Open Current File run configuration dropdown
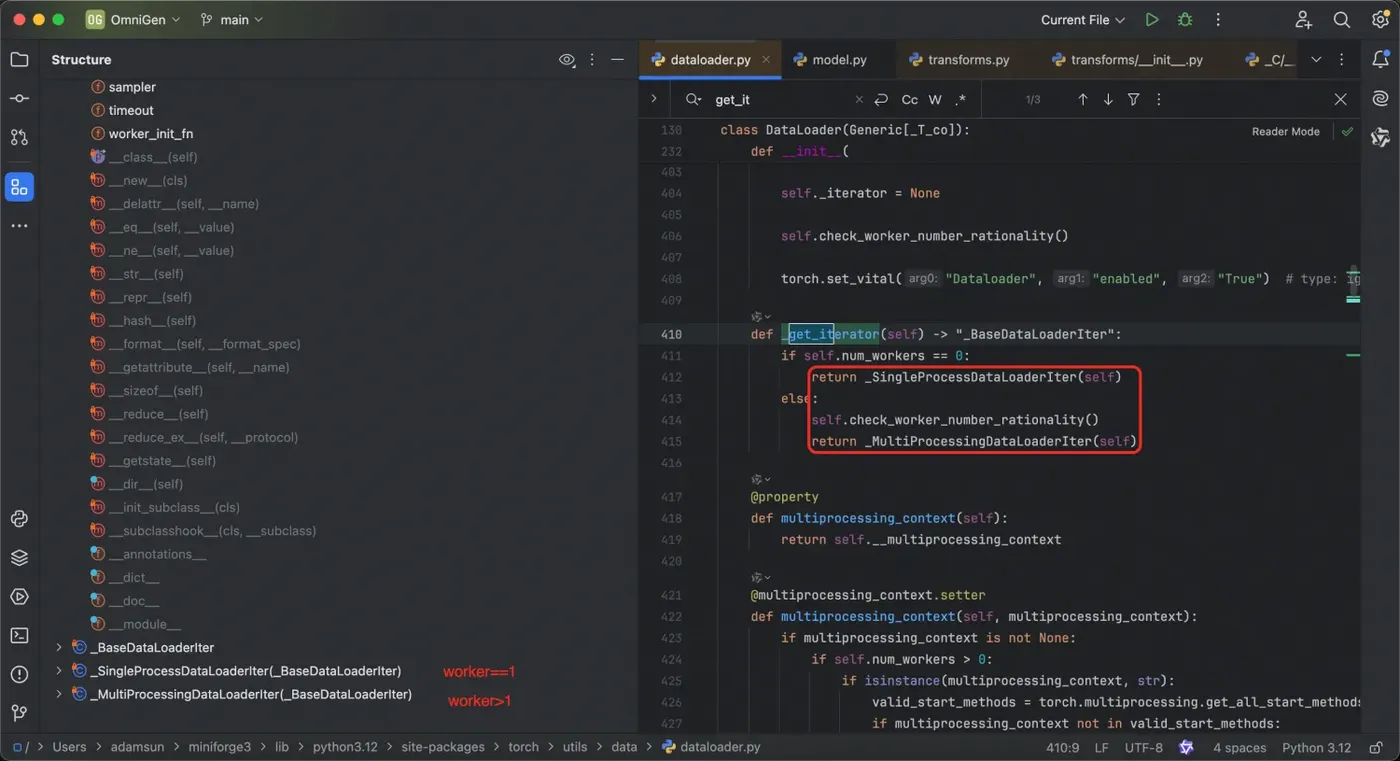Image resolution: width=1400 pixels, height=761 pixels. (1082, 20)
